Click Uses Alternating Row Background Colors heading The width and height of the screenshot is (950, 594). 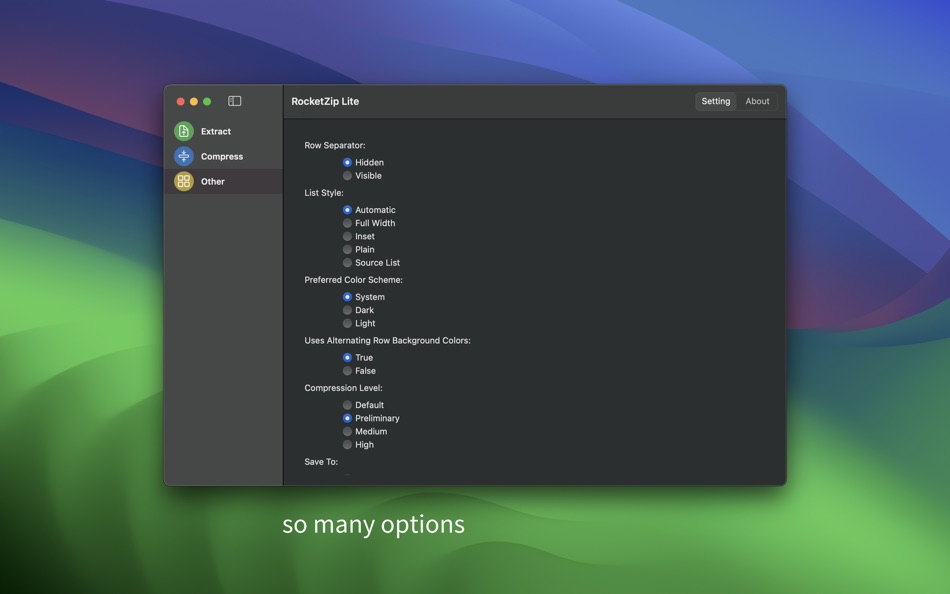click(x=387, y=341)
